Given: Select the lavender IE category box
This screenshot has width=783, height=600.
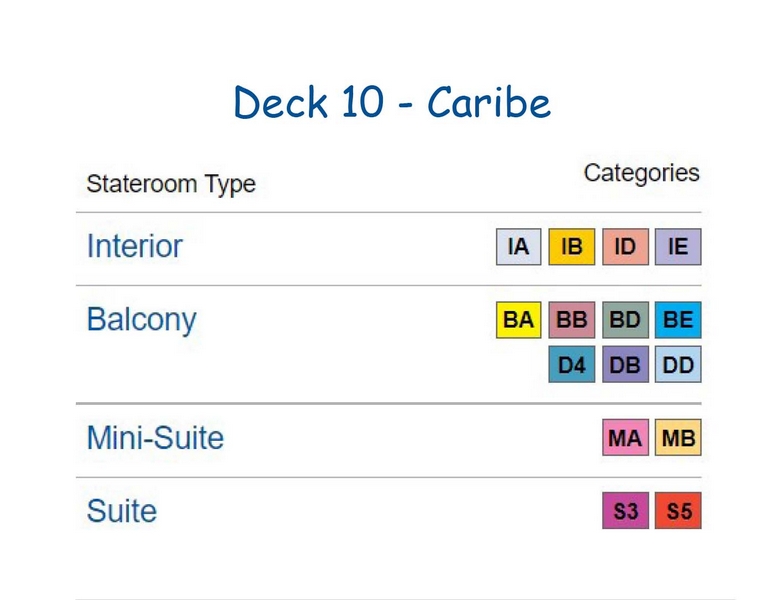Looking at the screenshot, I should pyautogui.click(x=678, y=247).
